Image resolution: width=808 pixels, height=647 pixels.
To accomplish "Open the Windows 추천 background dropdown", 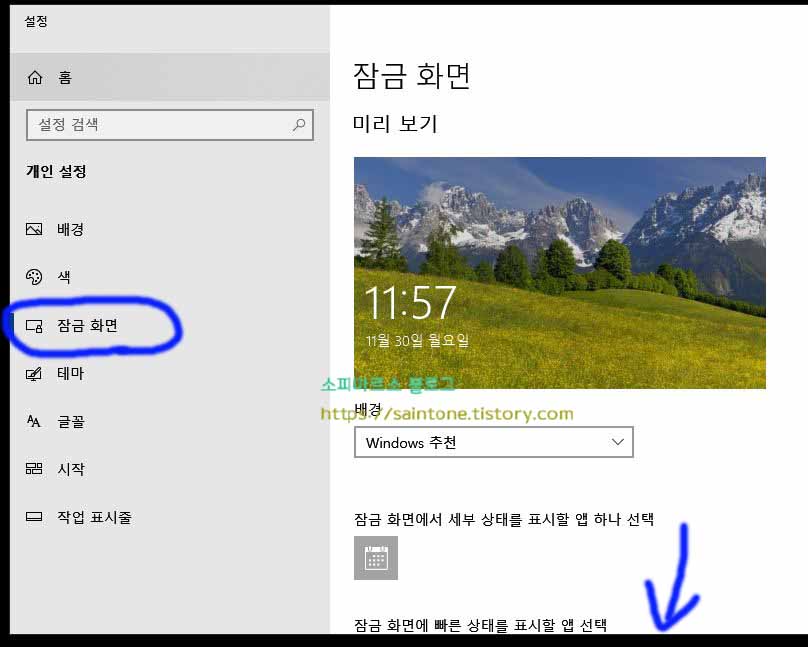I will pyautogui.click(x=494, y=442).
